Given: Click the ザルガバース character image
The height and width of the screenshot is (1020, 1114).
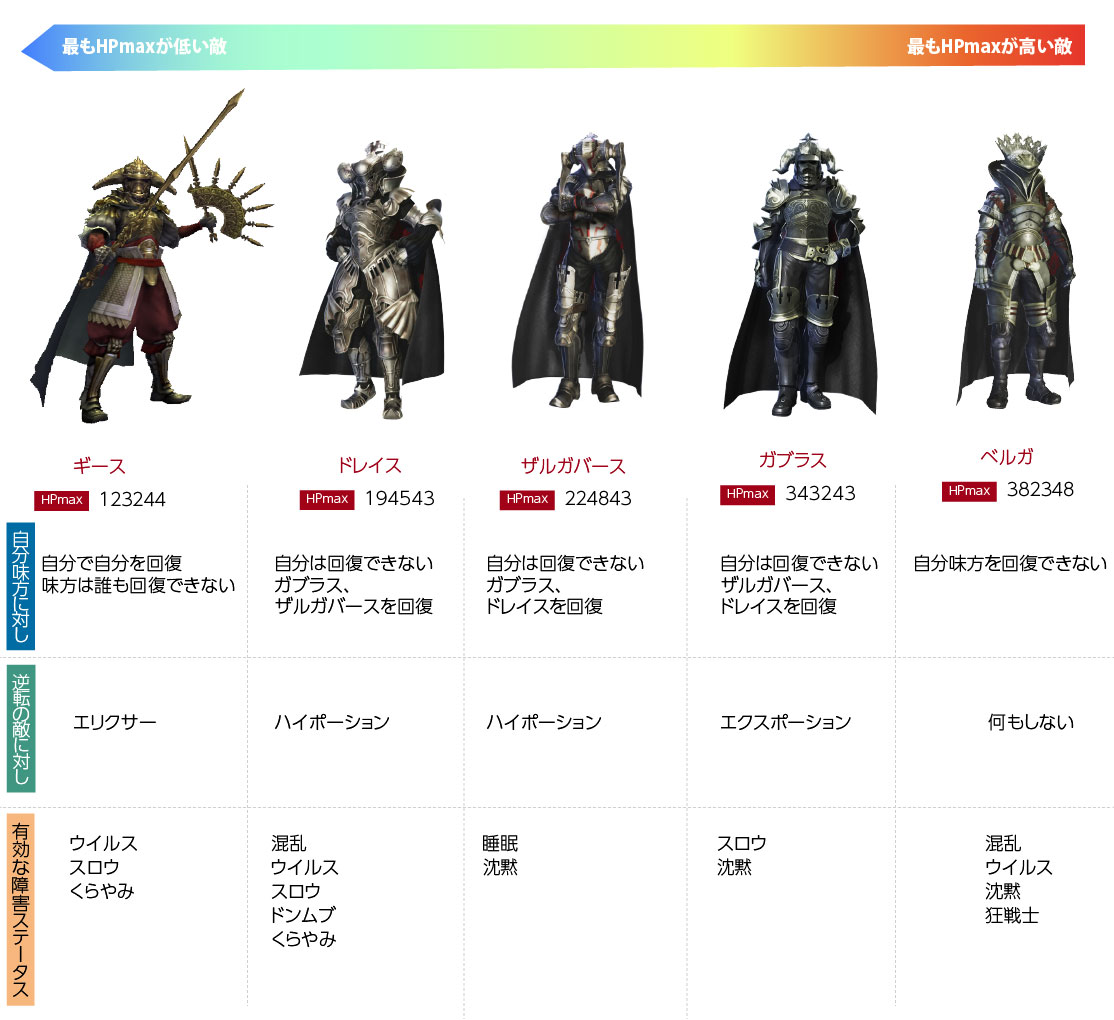Looking at the screenshot, I should click(x=577, y=270).
